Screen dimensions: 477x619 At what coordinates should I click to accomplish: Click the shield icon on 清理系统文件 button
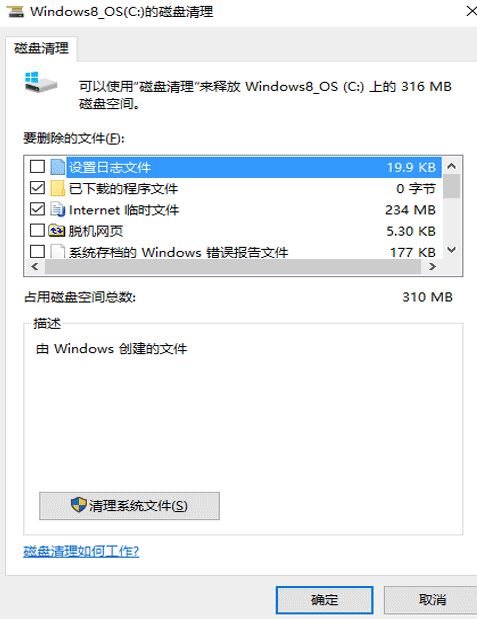click(x=78, y=505)
